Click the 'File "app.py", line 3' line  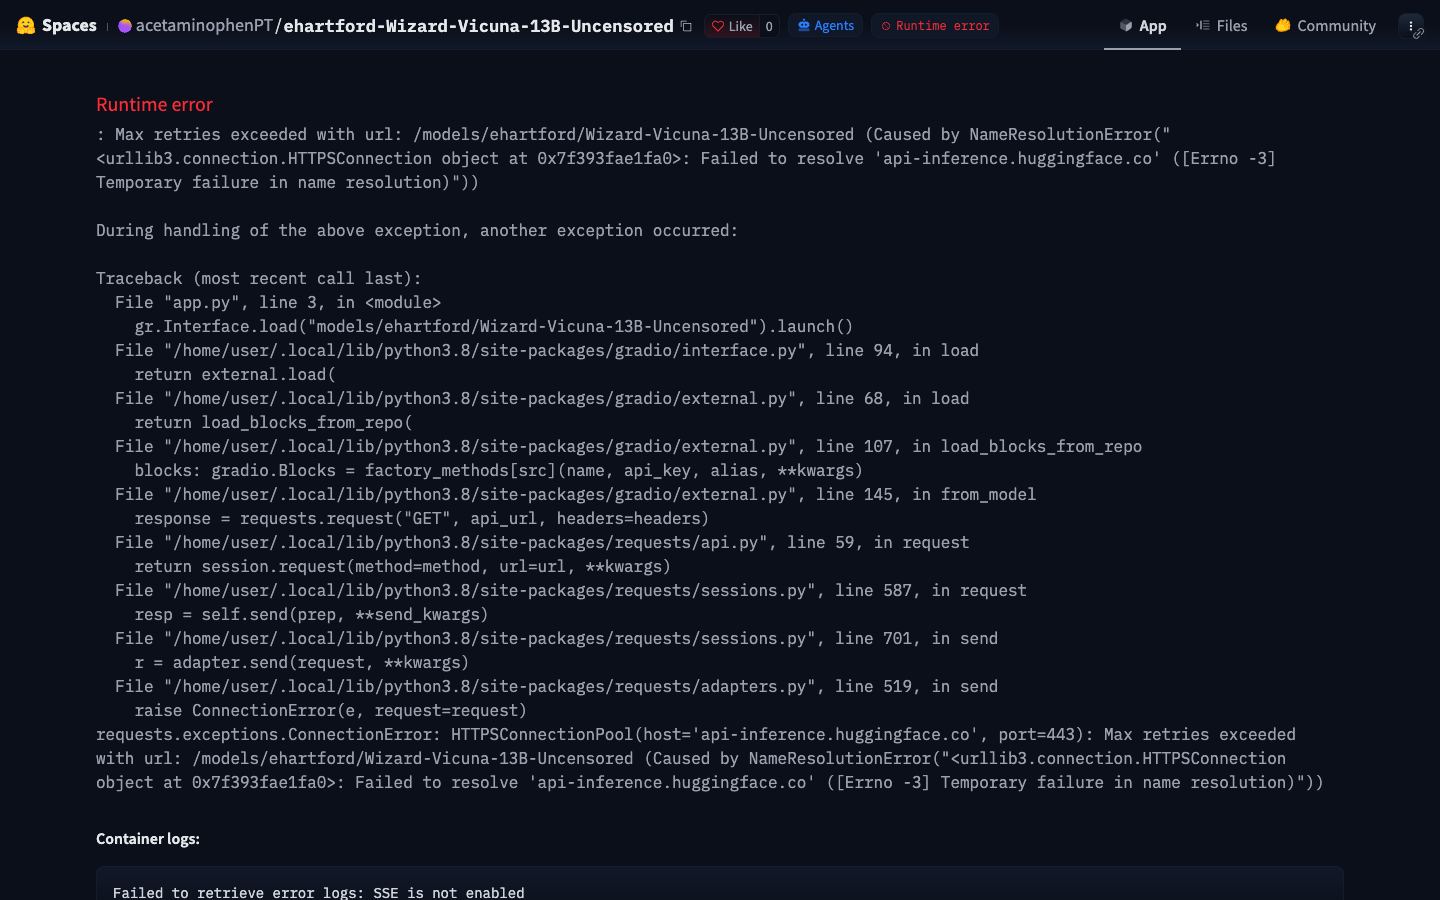click(x=278, y=302)
